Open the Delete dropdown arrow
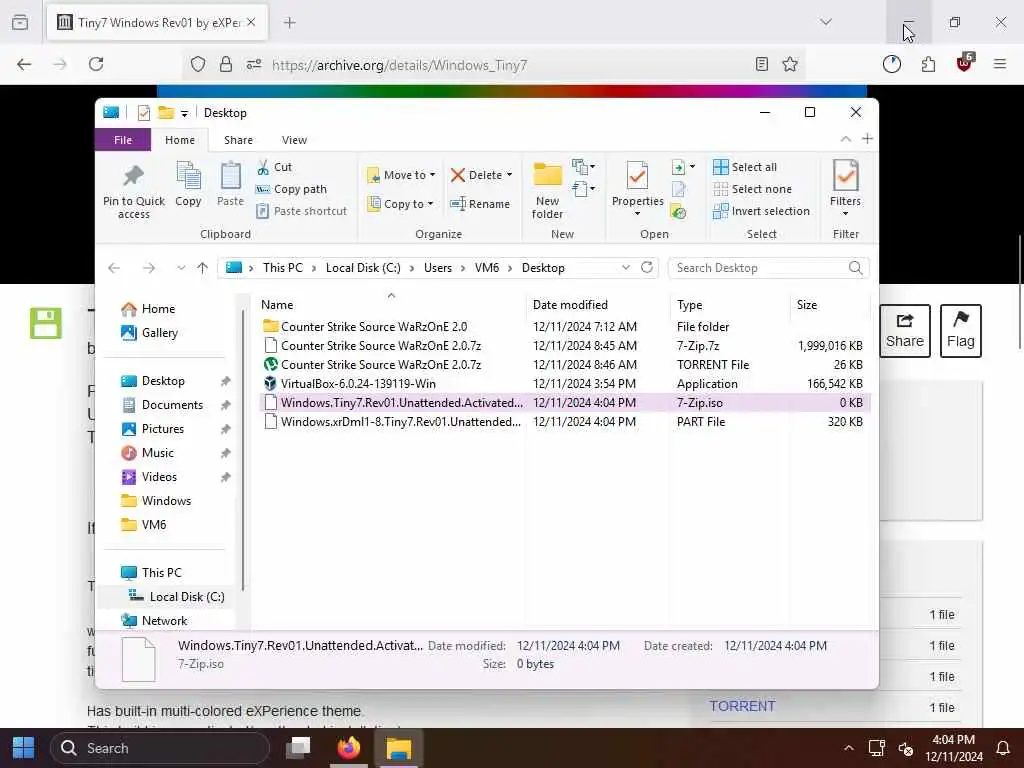The height and width of the screenshot is (768, 1024). point(509,175)
